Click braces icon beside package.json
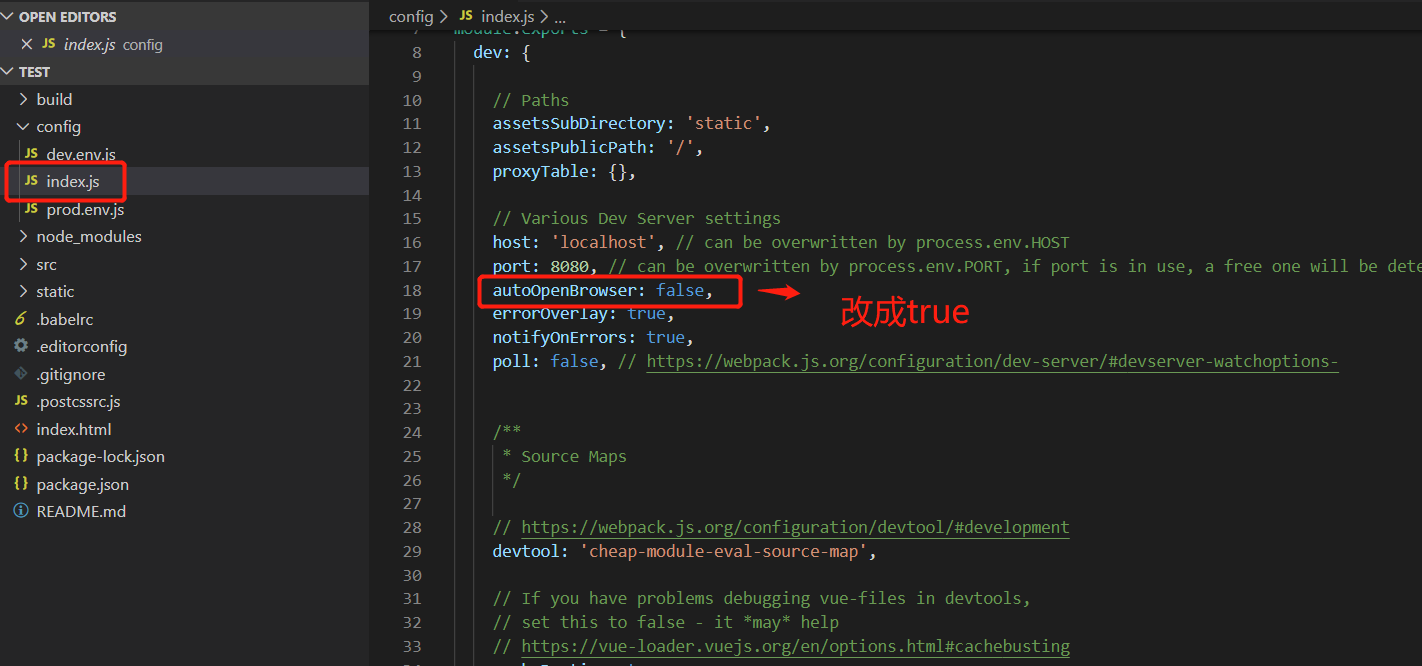The width and height of the screenshot is (1422, 666). click(x=21, y=484)
